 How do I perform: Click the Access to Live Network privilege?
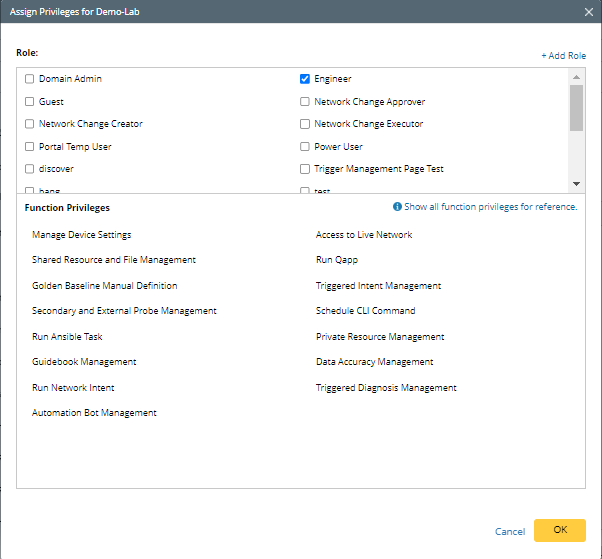tap(364, 235)
